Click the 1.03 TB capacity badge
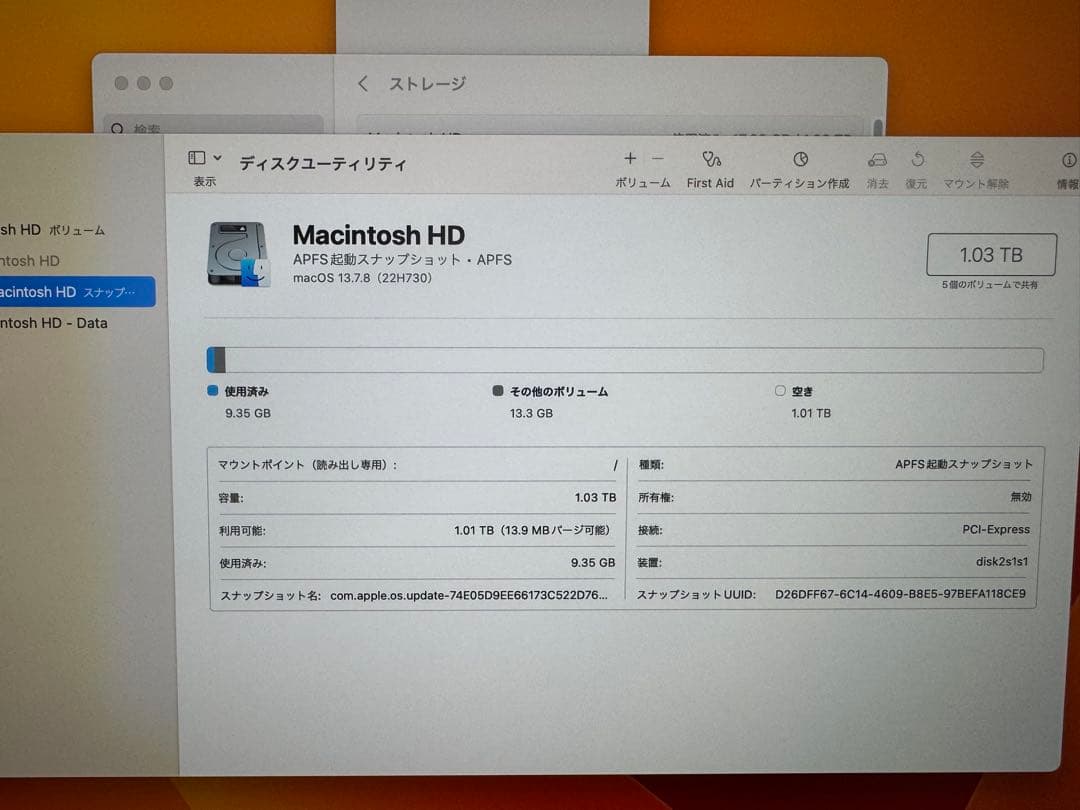The height and width of the screenshot is (810, 1080). coord(991,254)
